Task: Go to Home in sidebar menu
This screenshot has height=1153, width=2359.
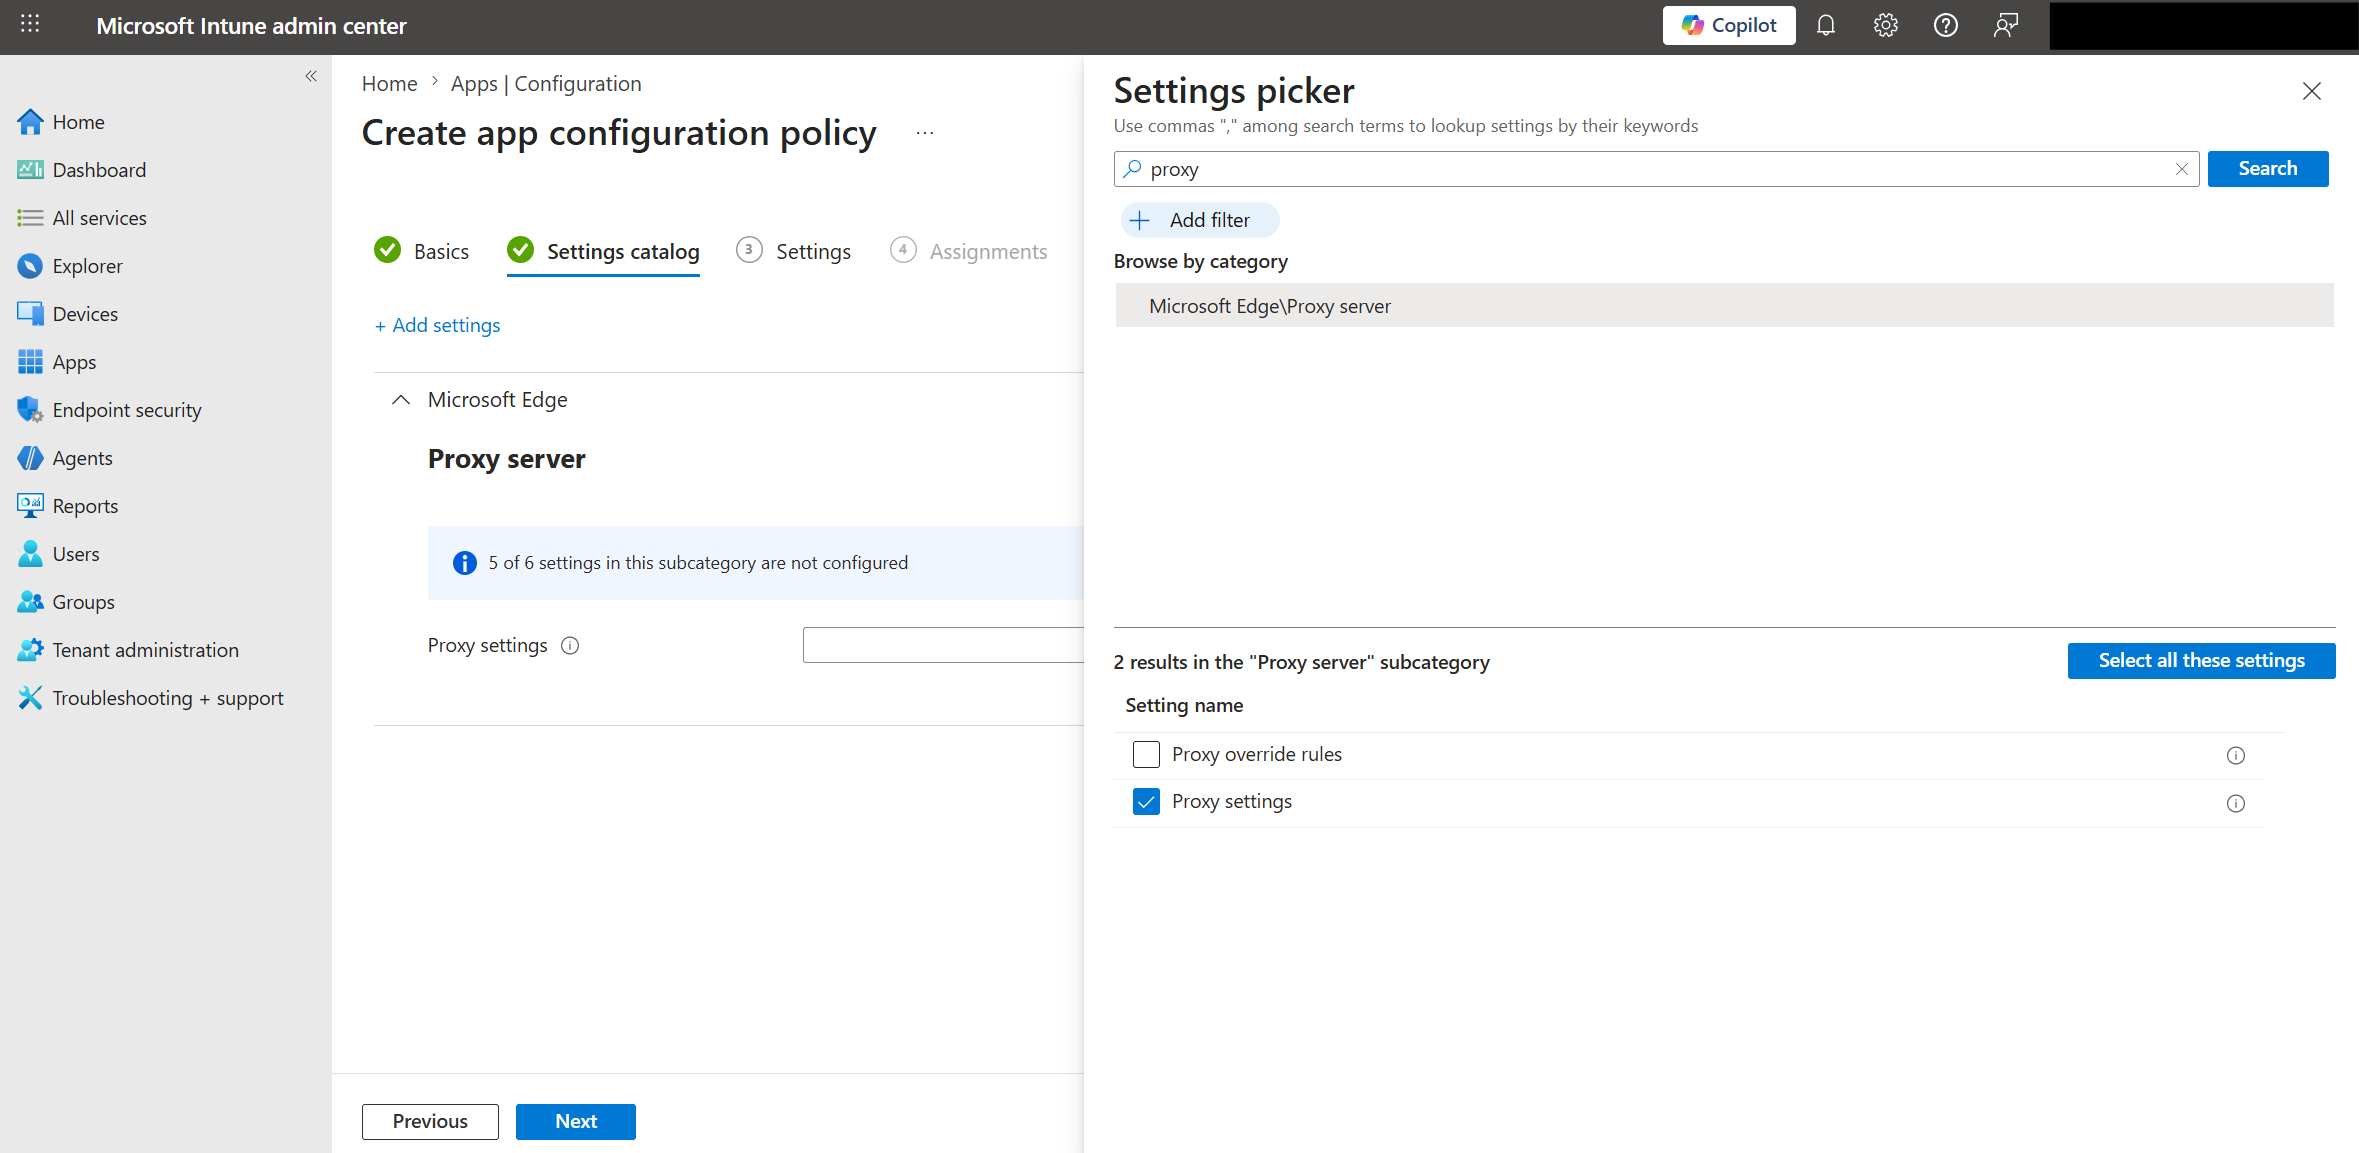Action: point(78,122)
